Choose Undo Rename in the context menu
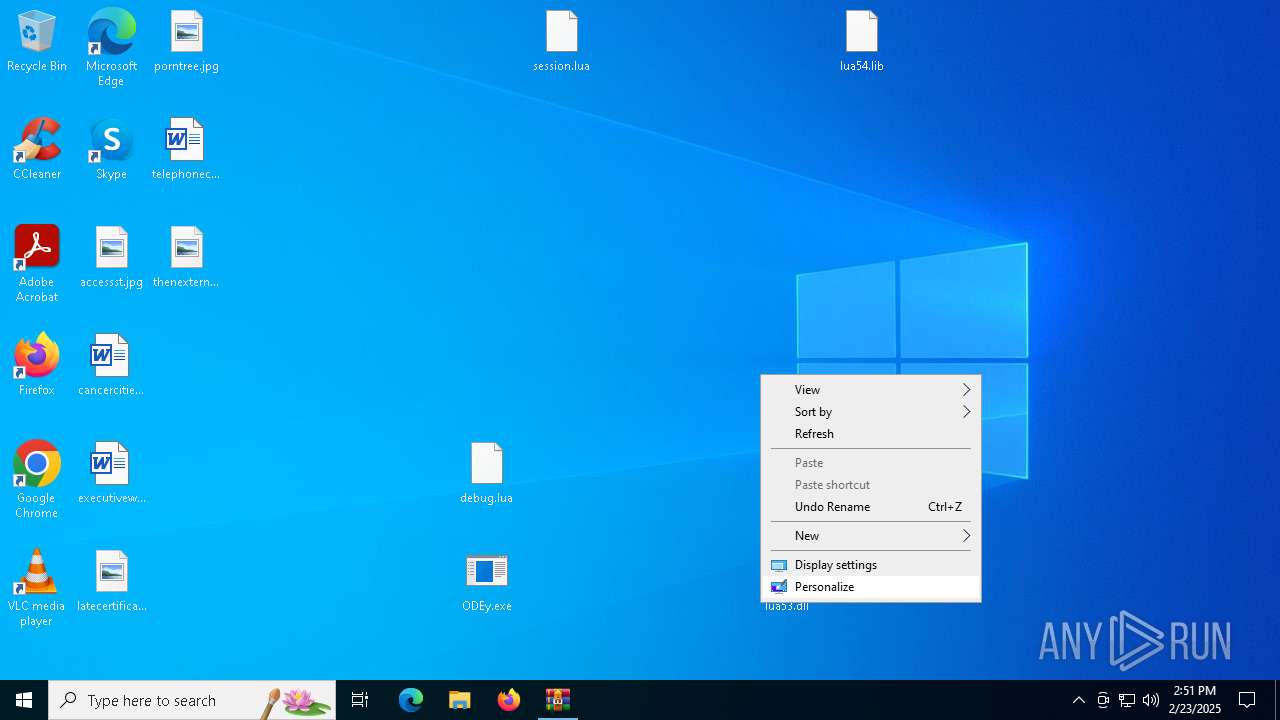The width and height of the screenshot is (1280, 720). [871, 507]
